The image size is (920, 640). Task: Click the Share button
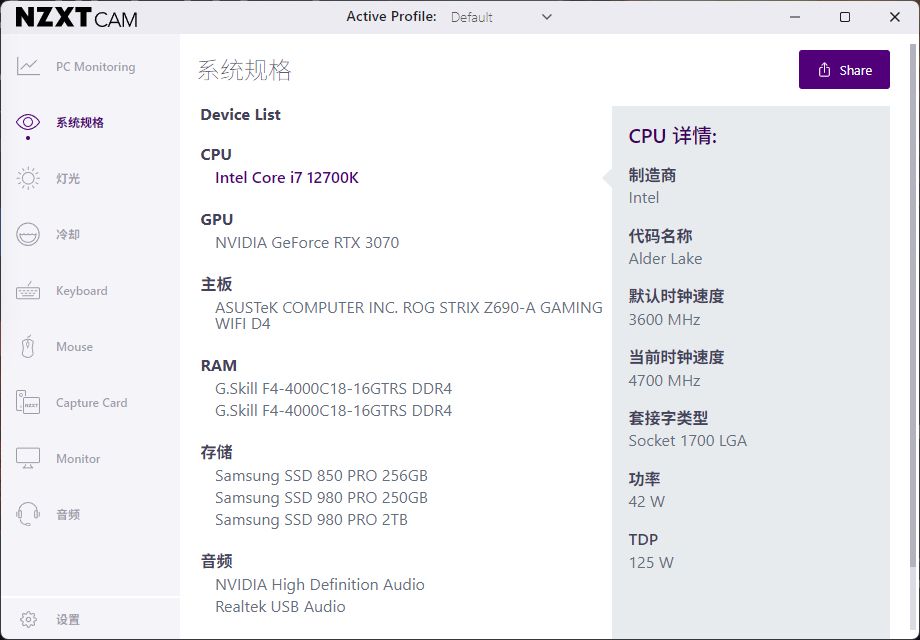(x=843, y=69)
